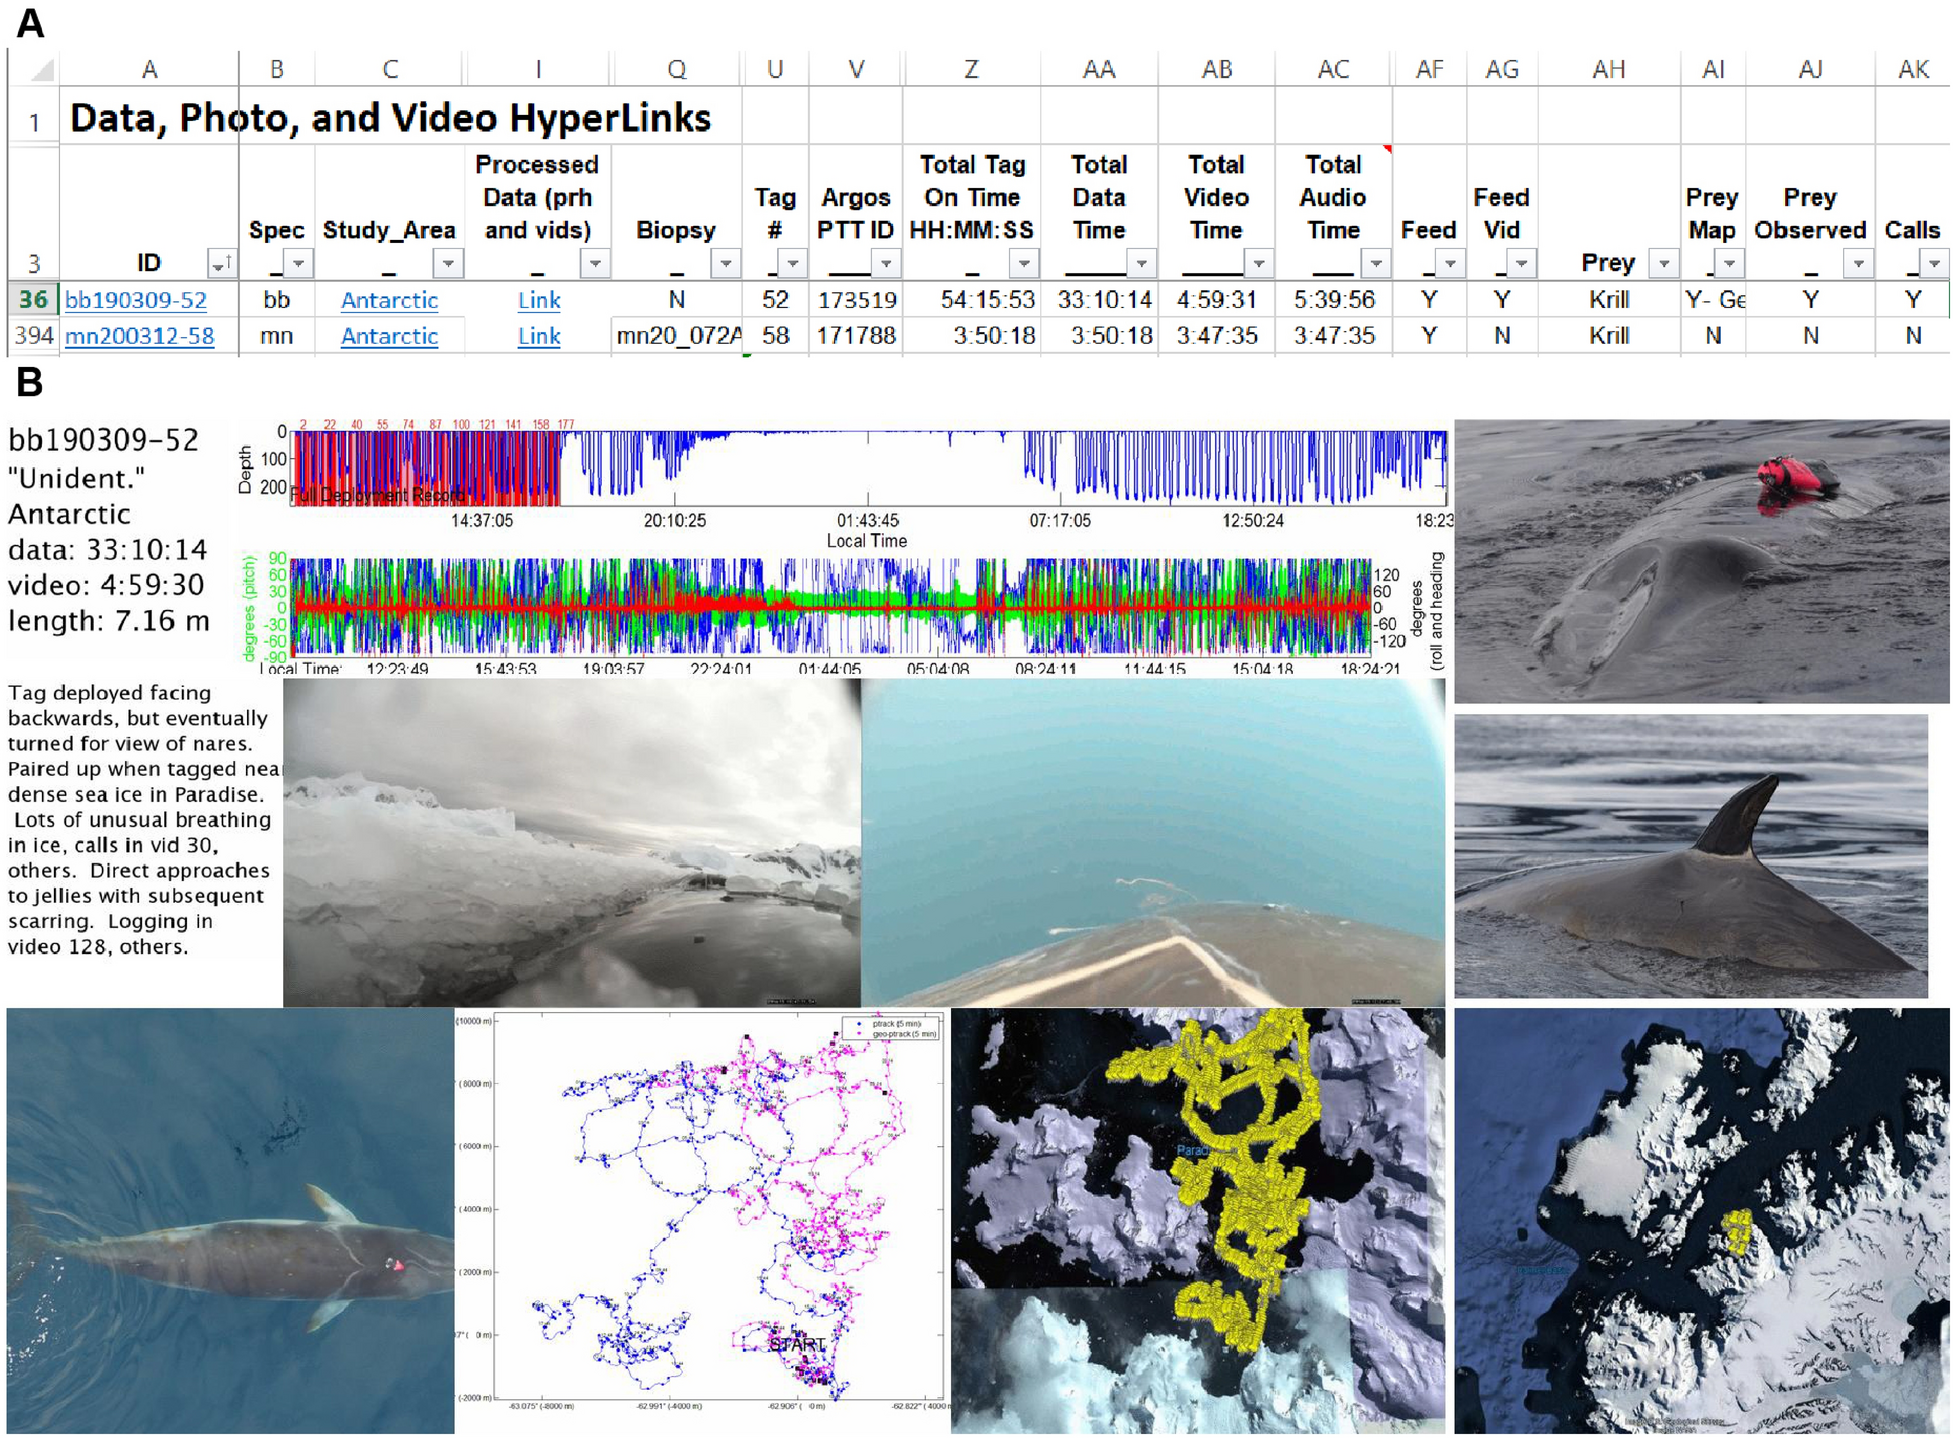Expand the Spec column filter arrow
This screenshot has height=1438, width=1953.
[x=297, y=264]
